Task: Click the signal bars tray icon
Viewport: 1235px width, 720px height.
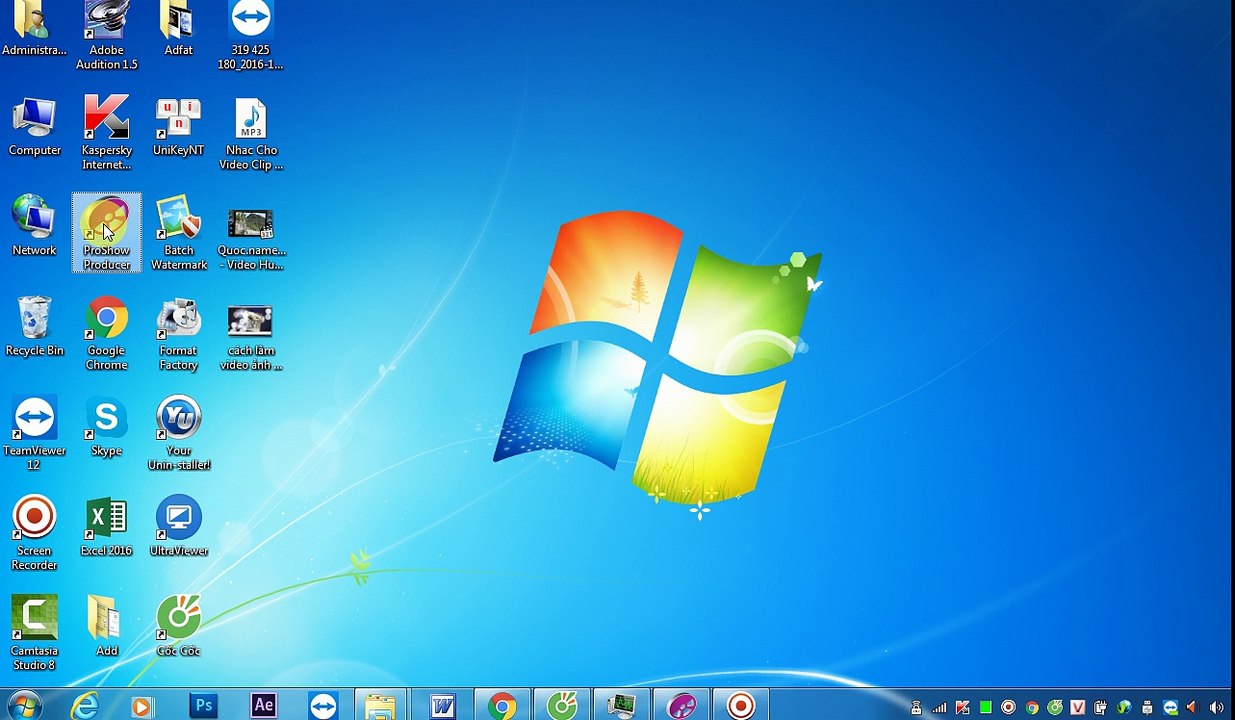Action: pos(939,708)
